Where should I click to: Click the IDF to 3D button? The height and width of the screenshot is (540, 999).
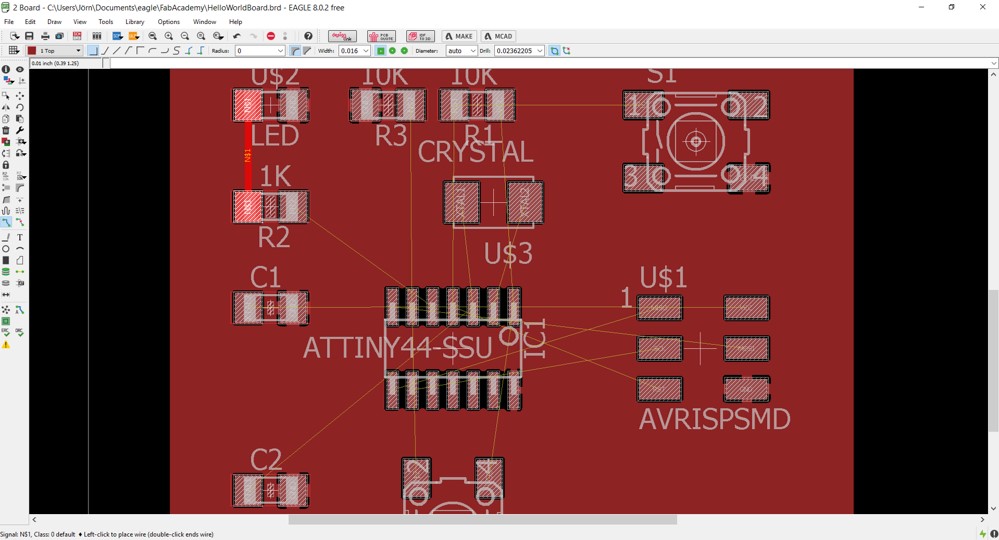tap(420, 36)
